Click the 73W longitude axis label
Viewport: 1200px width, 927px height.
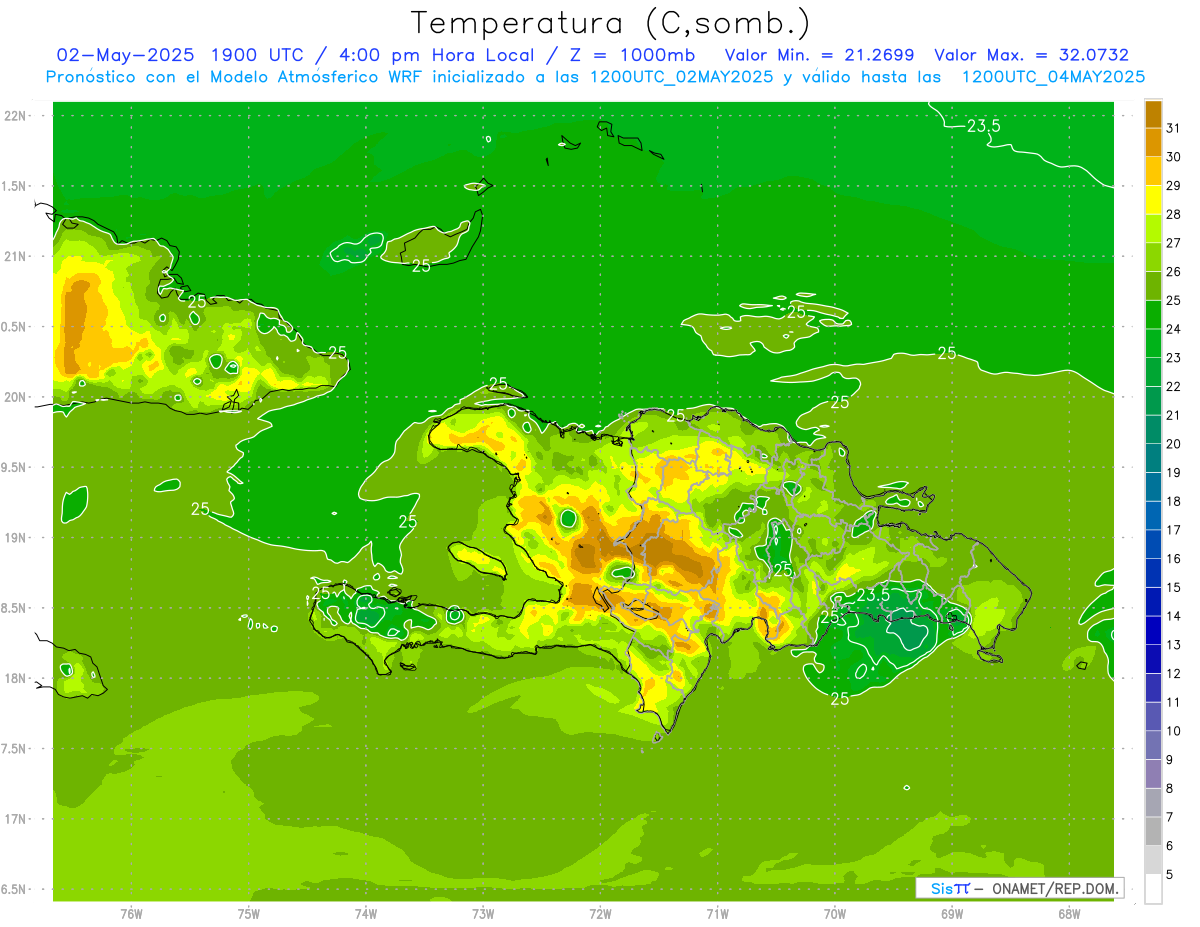[x=483, y=914]
